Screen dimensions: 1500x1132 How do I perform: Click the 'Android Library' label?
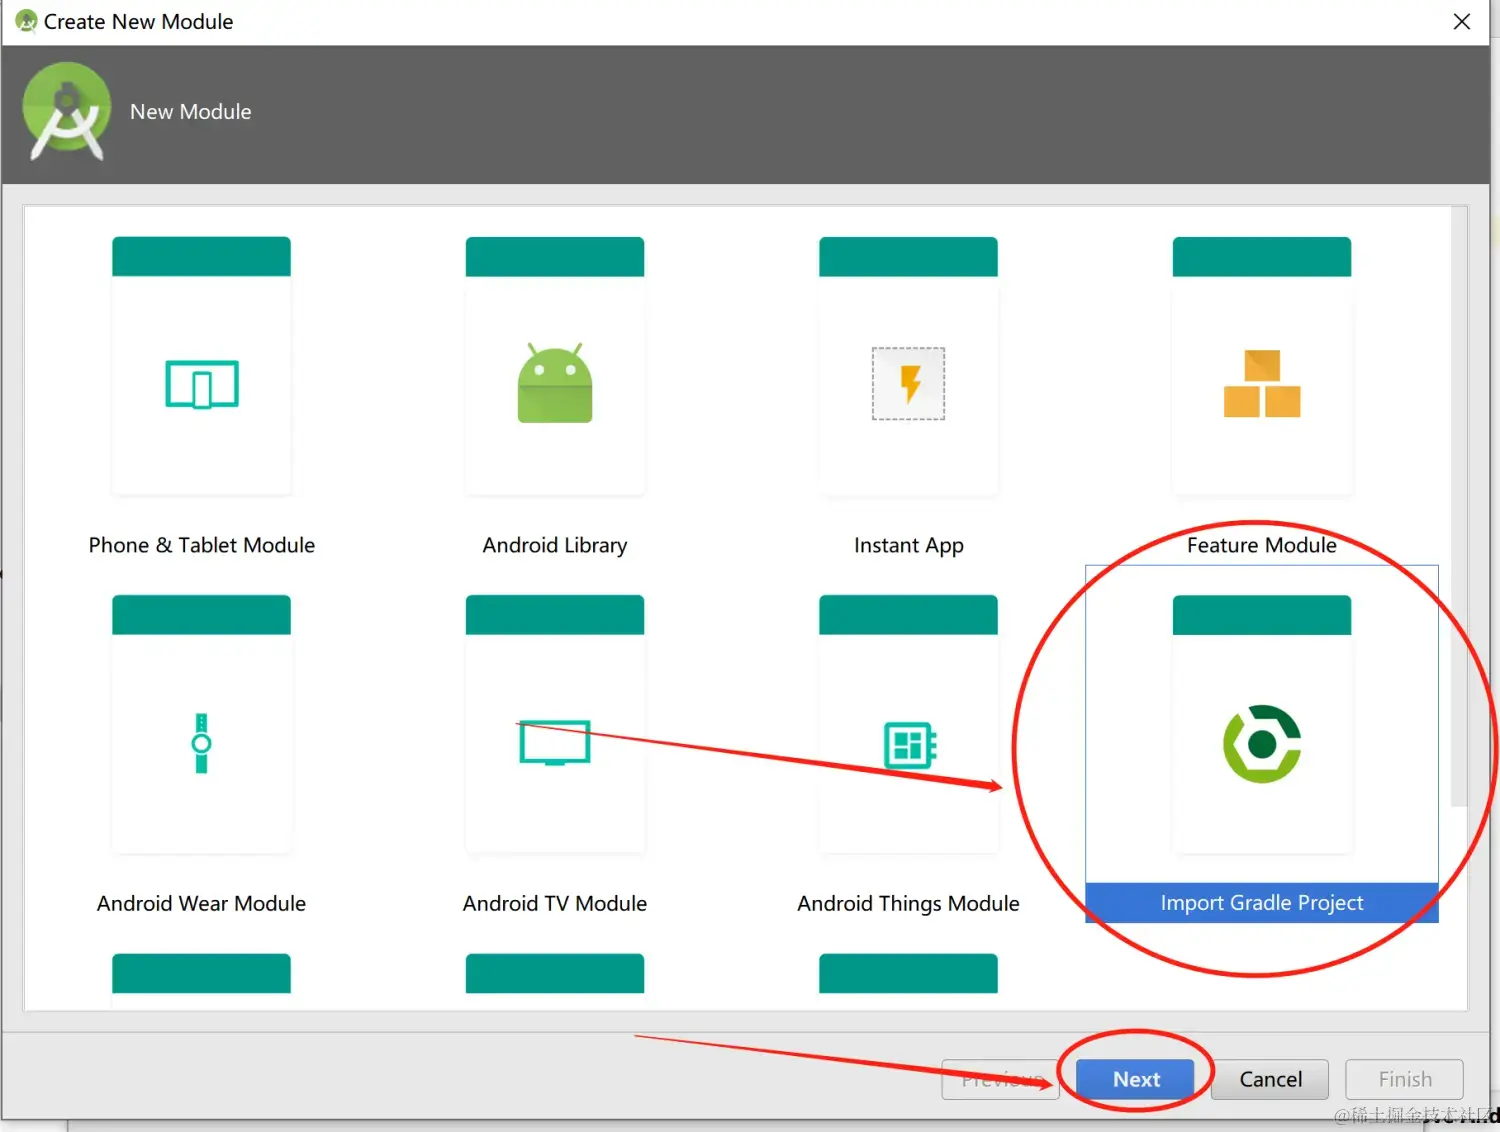[555, 545]
